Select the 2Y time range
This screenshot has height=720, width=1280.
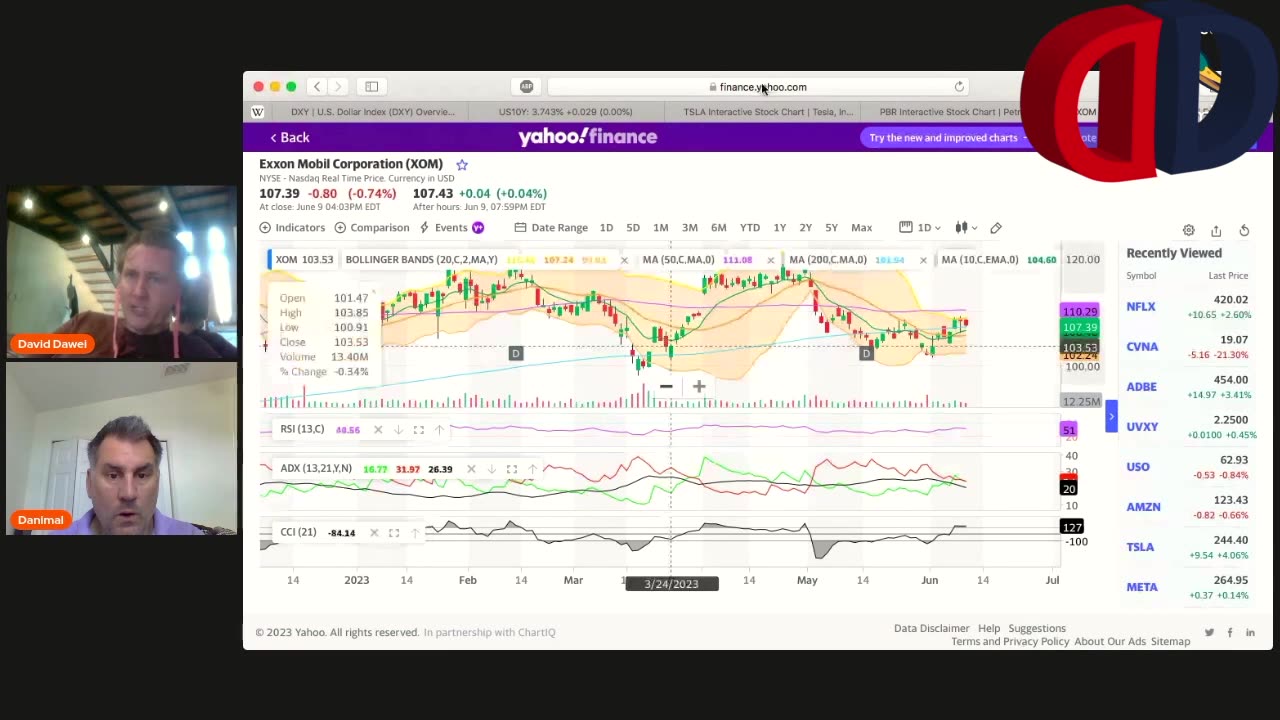click(806, 228)
